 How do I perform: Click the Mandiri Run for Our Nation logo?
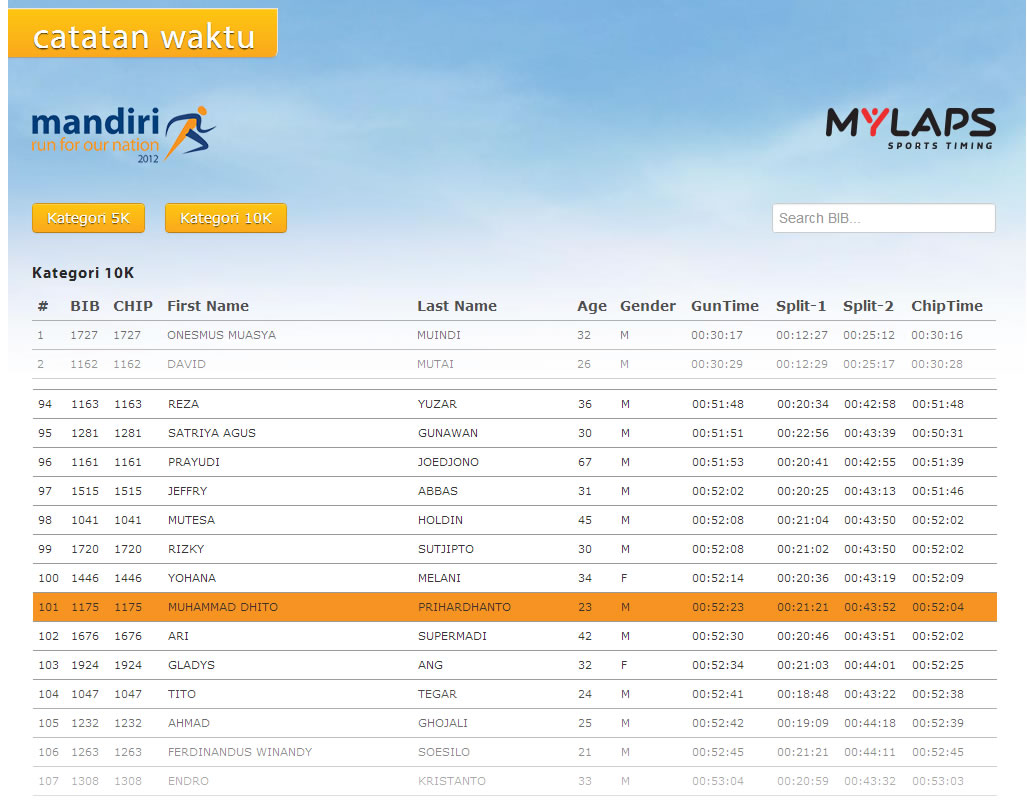(x=123, y=133)
